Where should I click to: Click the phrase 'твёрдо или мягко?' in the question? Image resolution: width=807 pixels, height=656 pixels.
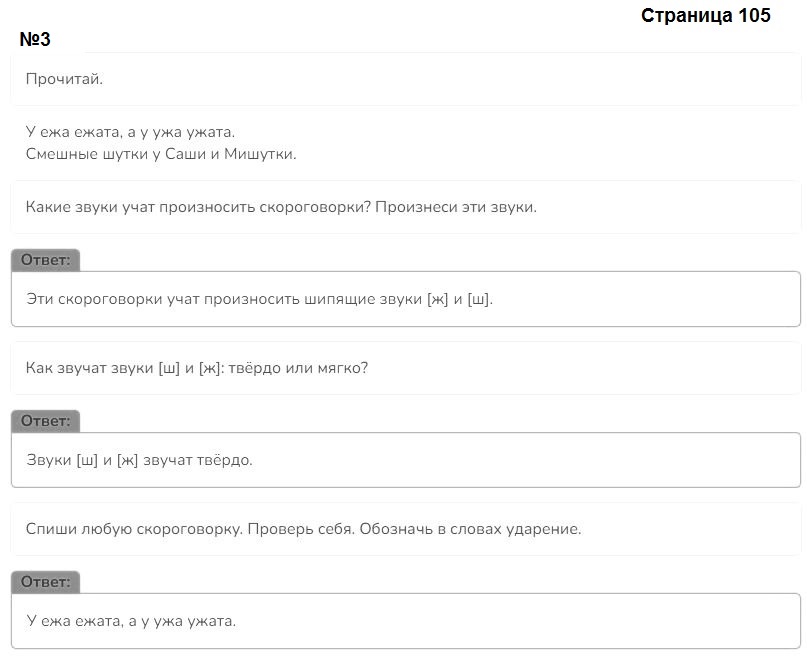[x=299, y=368]
